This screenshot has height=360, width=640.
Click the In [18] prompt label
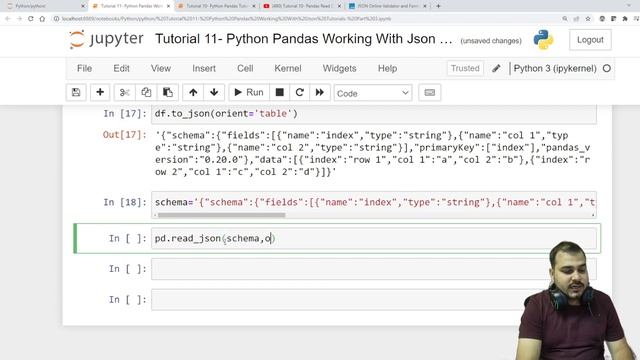coord(124,202)
